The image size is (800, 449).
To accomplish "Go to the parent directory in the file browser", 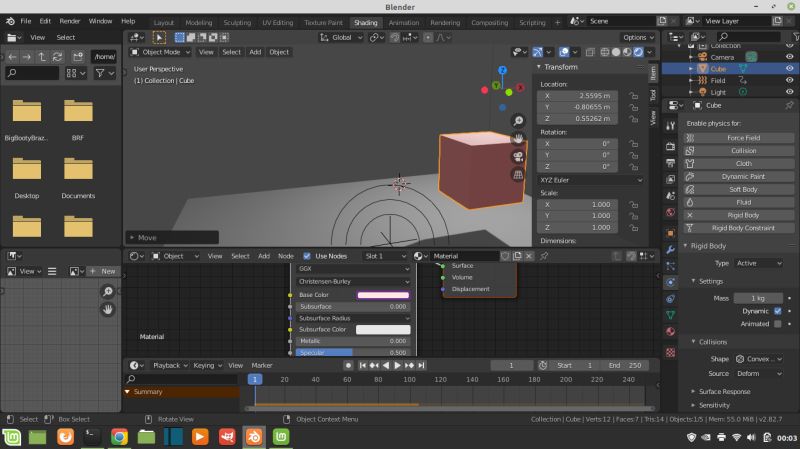I will point(42,57).
